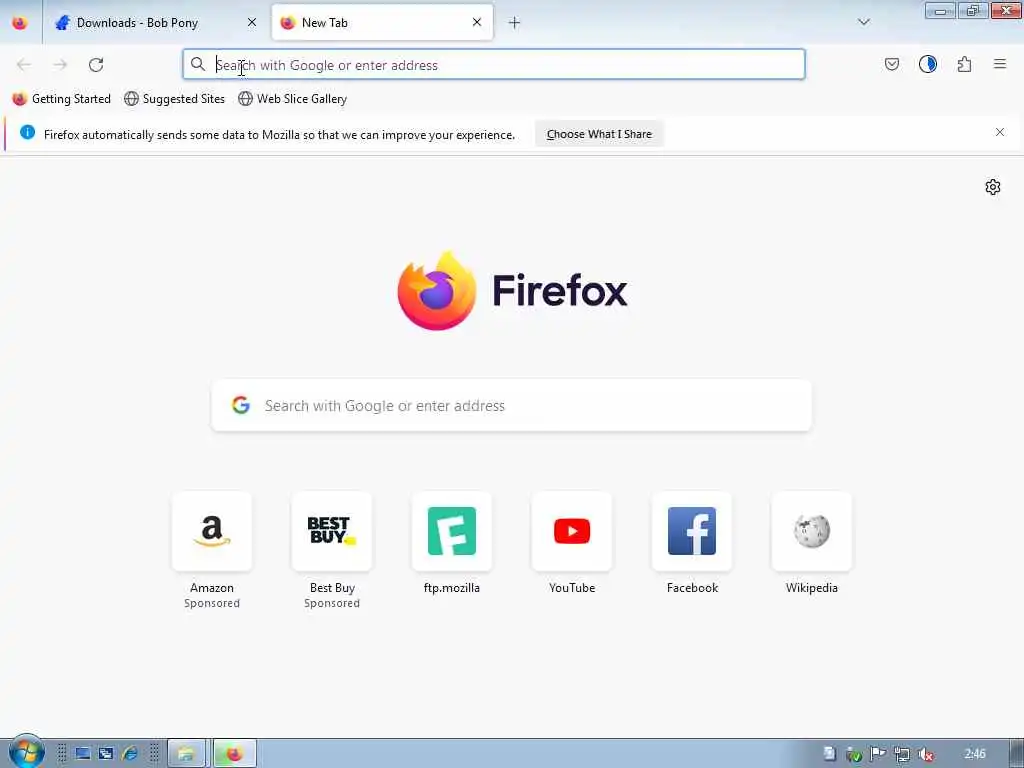Open the Firefox View pinned tab
Screen dimensions: 1024x768
(x=20, y=23)
